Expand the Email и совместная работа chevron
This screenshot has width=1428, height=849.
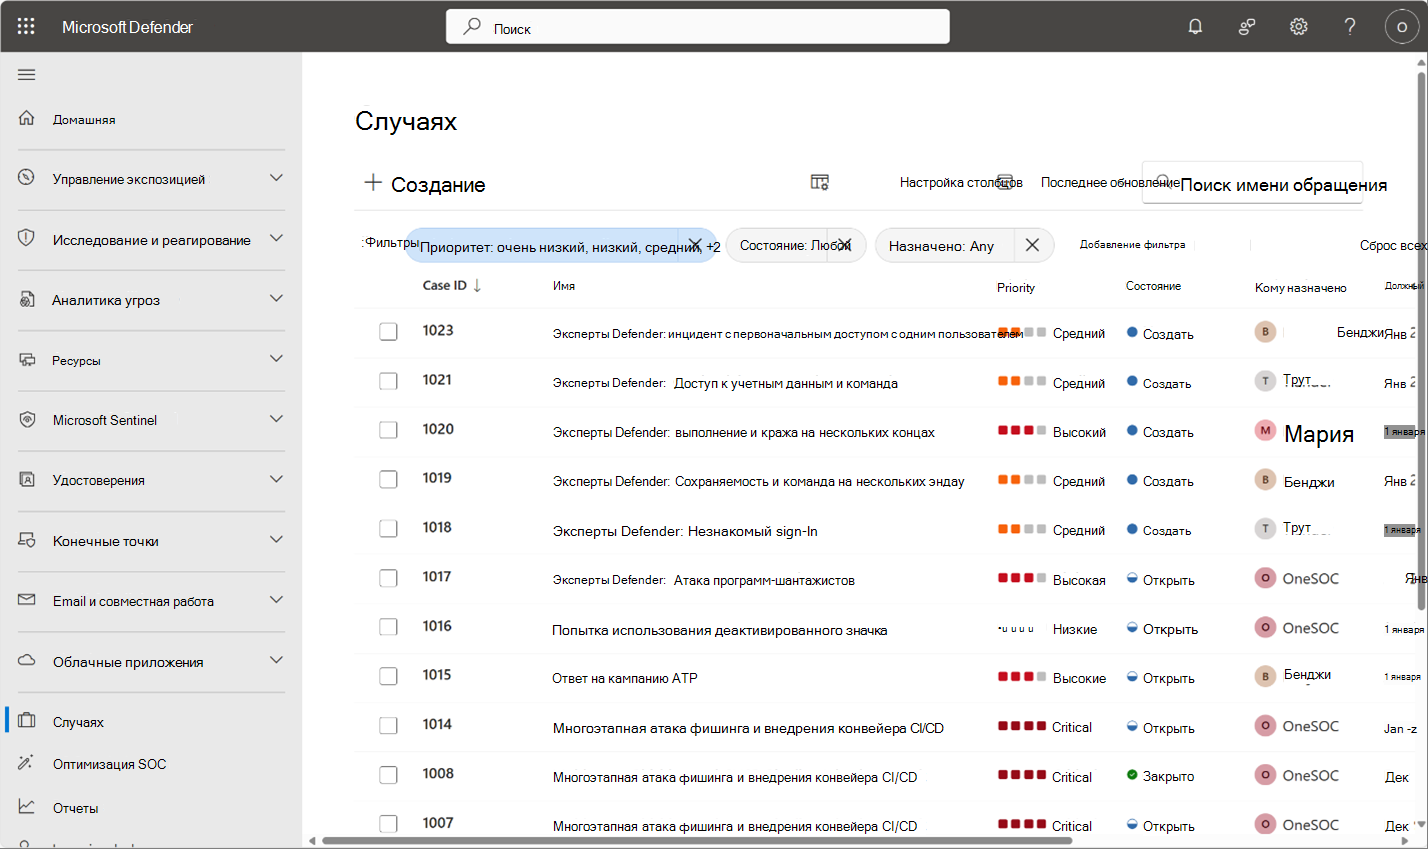(x=276, y=600)
